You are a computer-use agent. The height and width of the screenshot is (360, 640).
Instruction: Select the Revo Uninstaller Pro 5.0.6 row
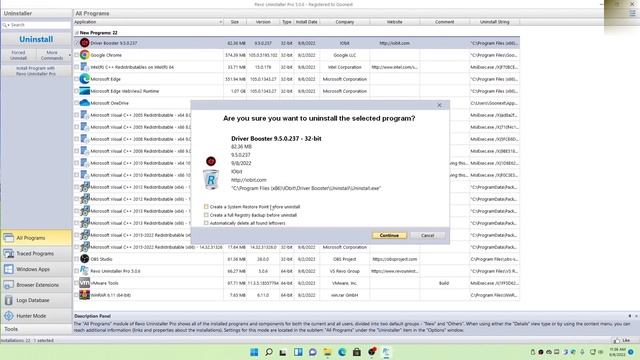tap(297, 271)
